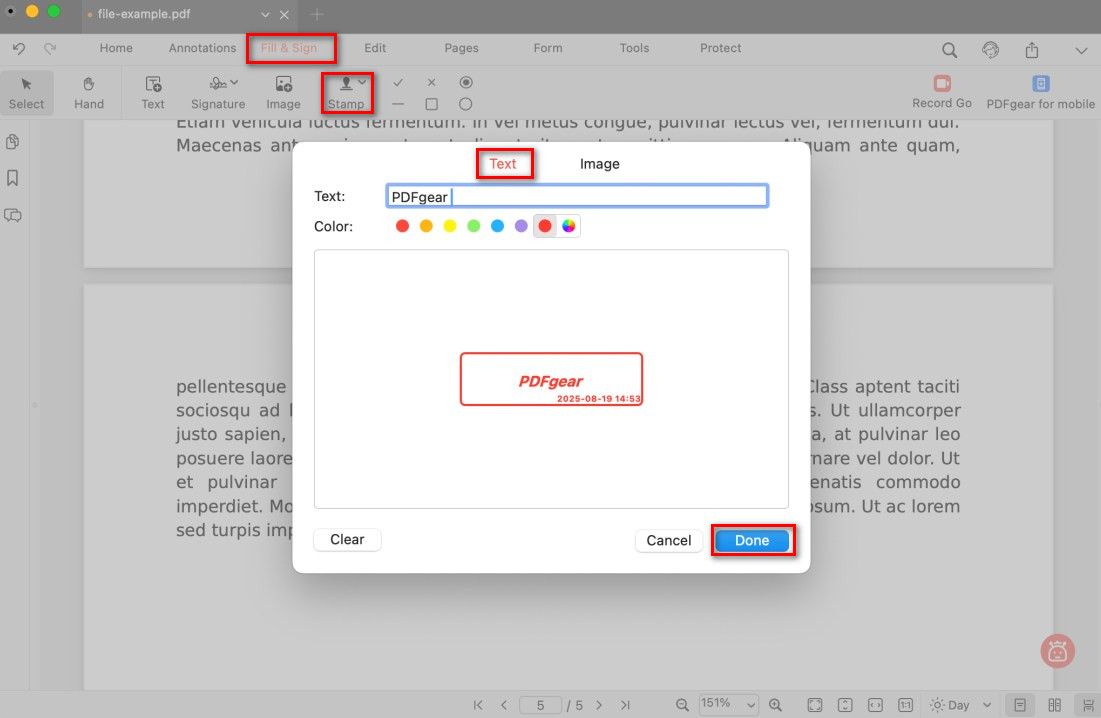This screenshot has height=718, width=1101.
Task: Open the Annotations menu tab
Action: pyautogui.click(x=202, y=48)
